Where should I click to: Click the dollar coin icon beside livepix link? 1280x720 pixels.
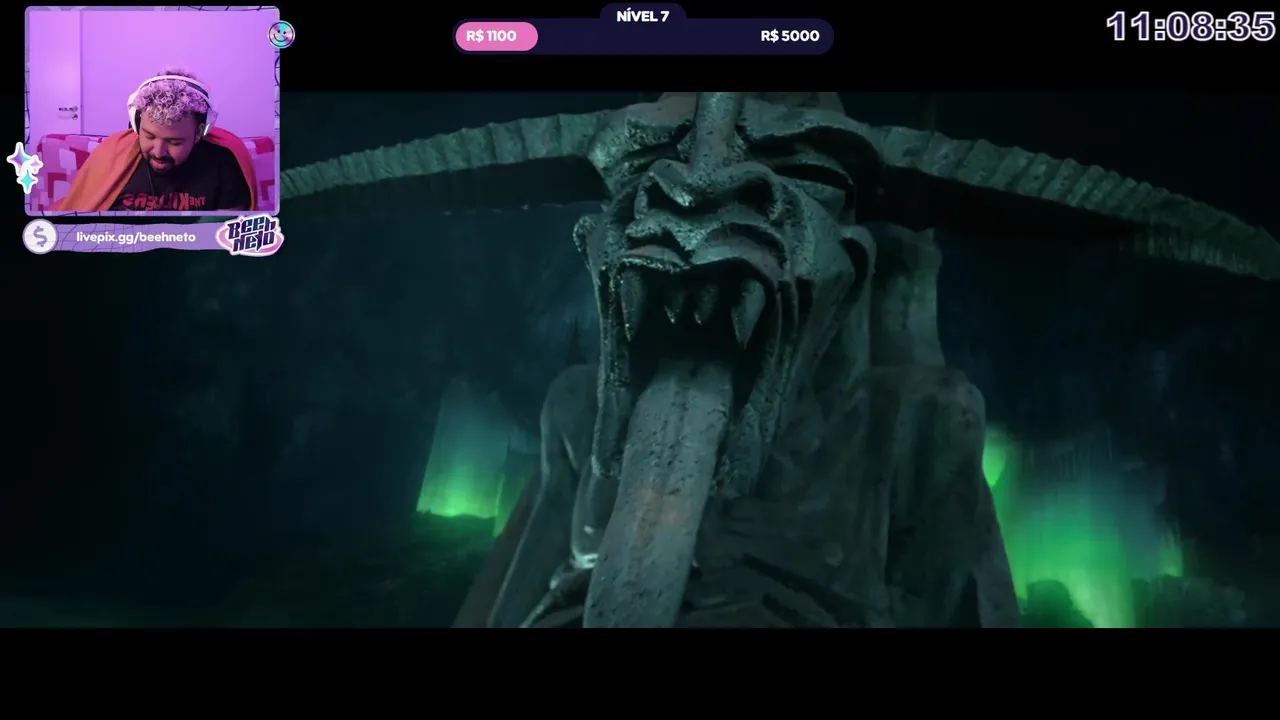(40, 237)
